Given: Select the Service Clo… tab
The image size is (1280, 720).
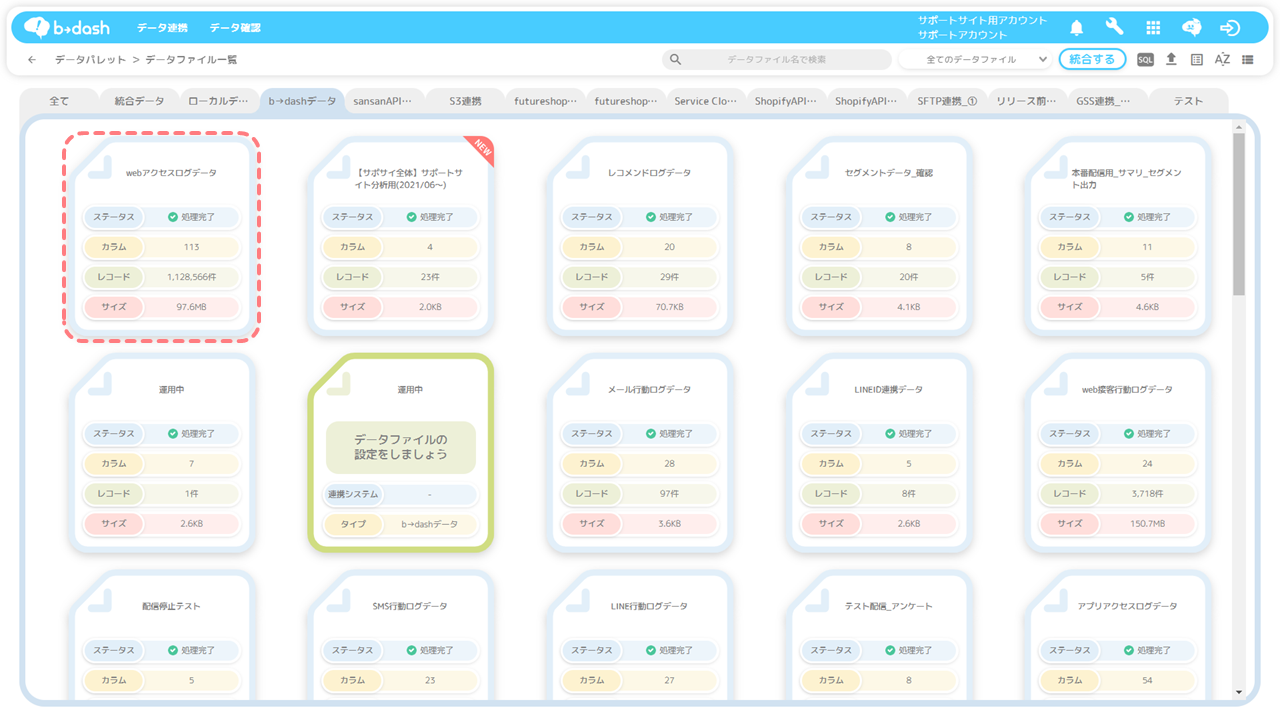Looking at the screenshot, I should [705, 101].
